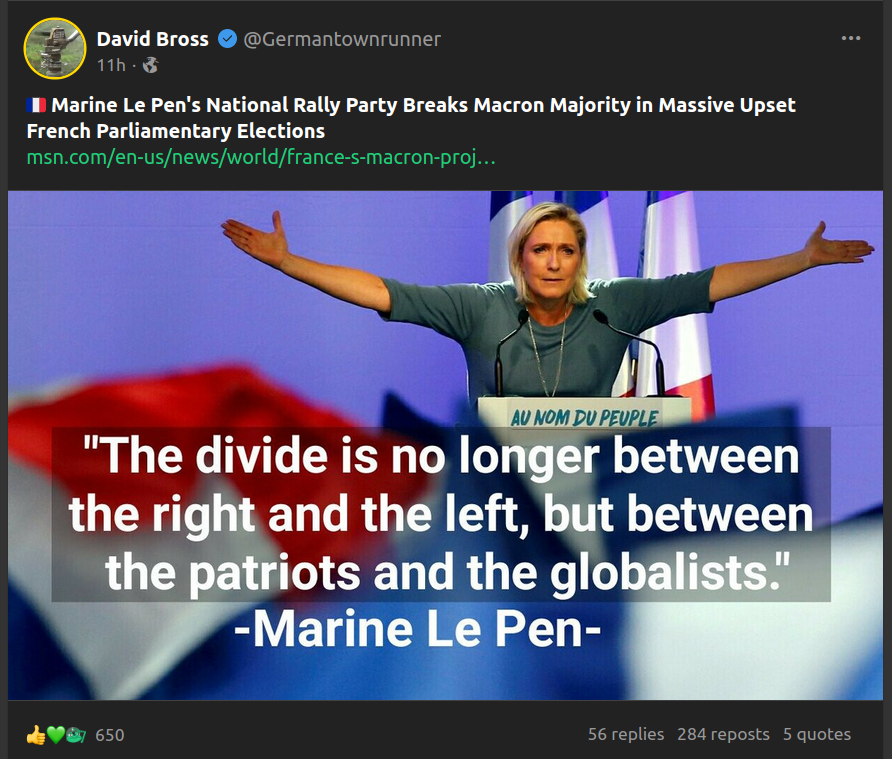Image resolution: width=892 pixels, height=759 pixels.
Task: Open the Marine Le Pen image
Action: click(445, 445)
